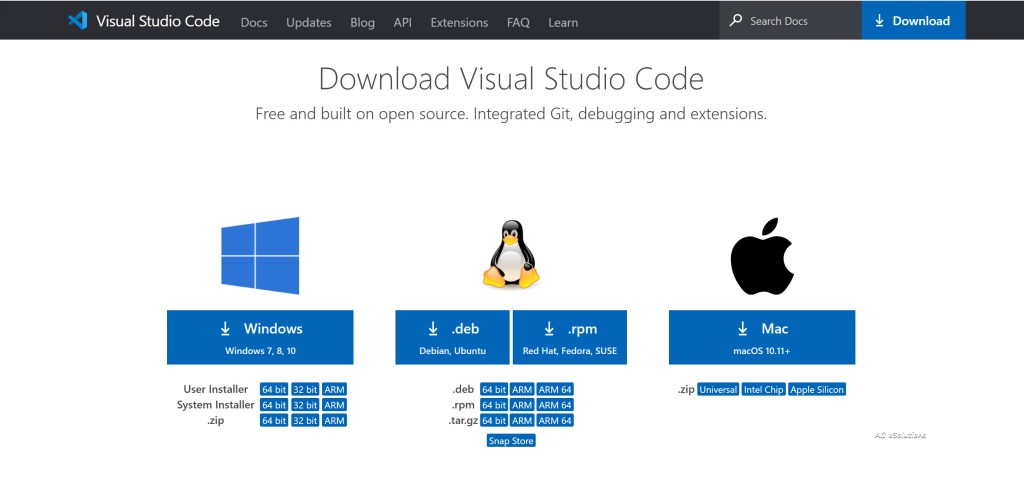Image resolution: width=1024 pixels, height=488 pixels.
Task: Download the .deb package for Debian, Ubuntu
Action: (452, 337)
